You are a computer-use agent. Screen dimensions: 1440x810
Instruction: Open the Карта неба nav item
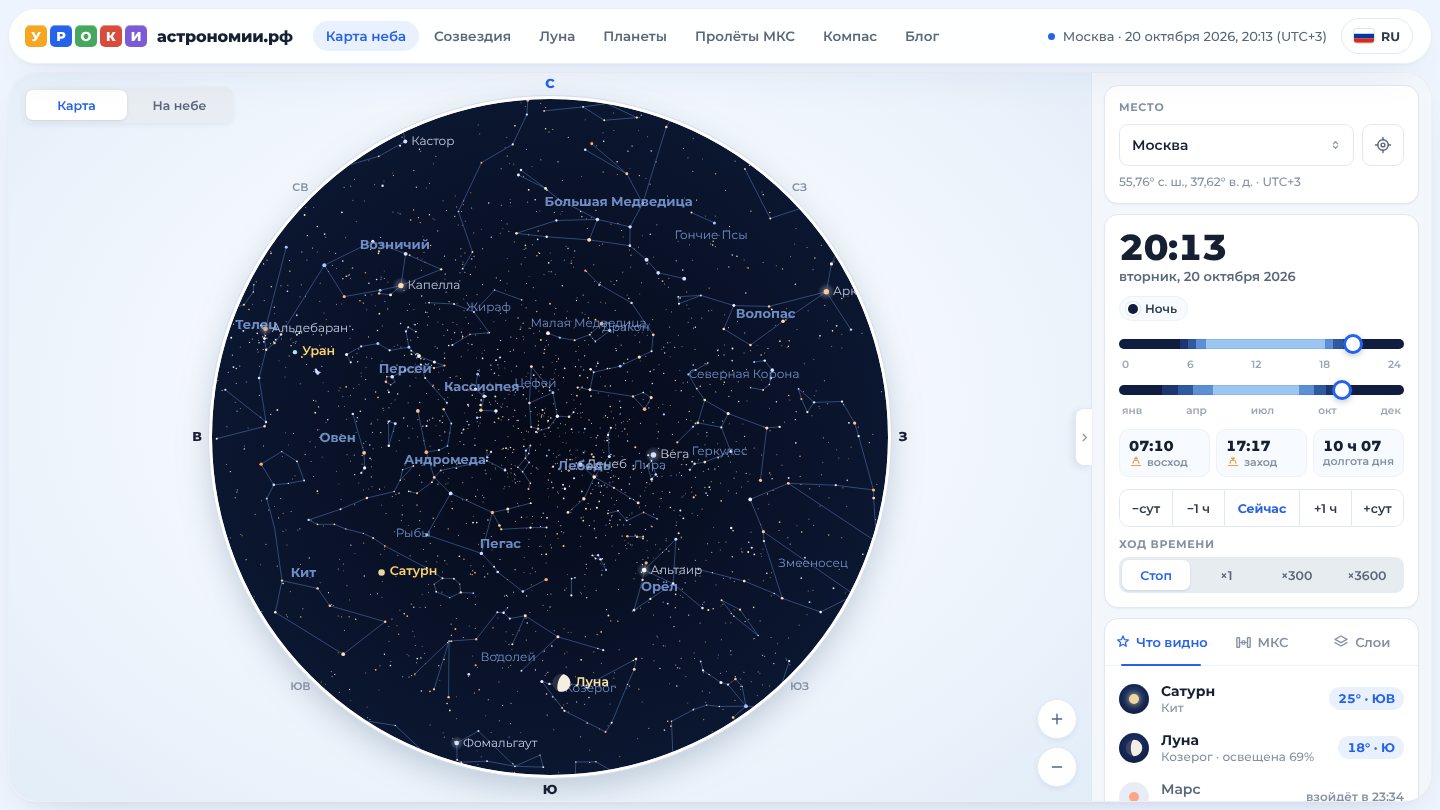point(366,36)
